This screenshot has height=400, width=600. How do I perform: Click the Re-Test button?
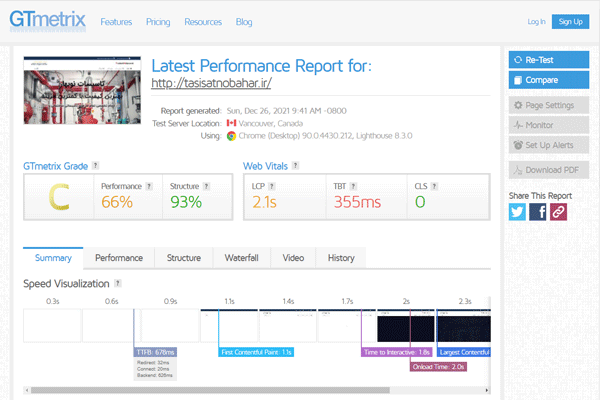tap(548, 59)
